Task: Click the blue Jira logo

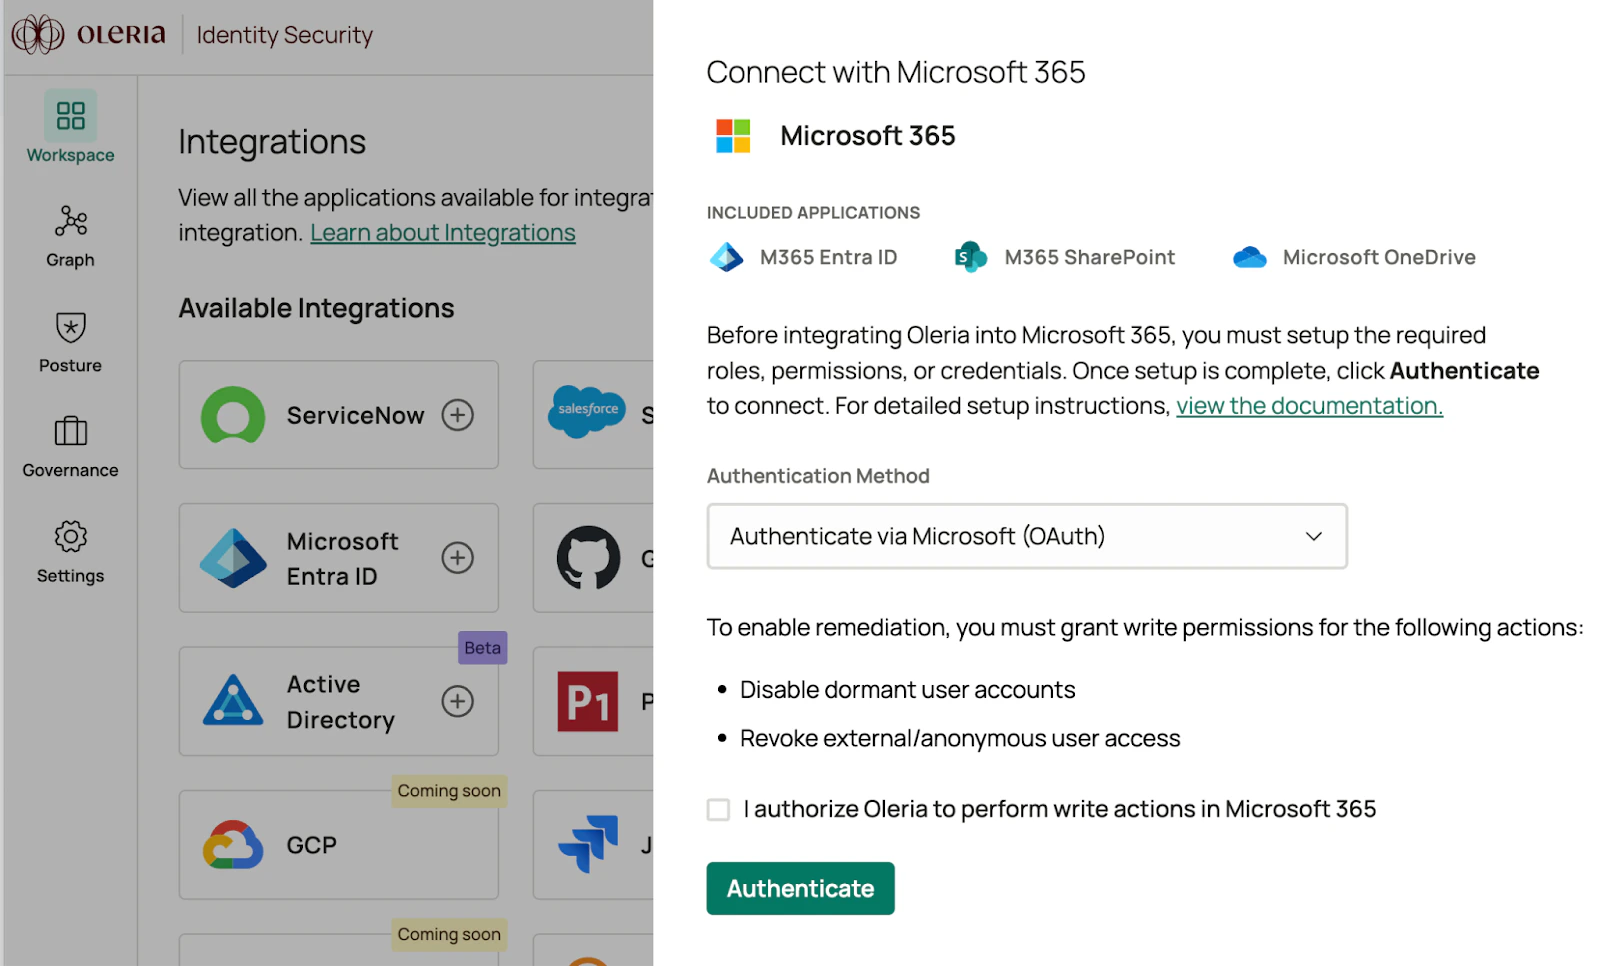Action: (588, 844)
